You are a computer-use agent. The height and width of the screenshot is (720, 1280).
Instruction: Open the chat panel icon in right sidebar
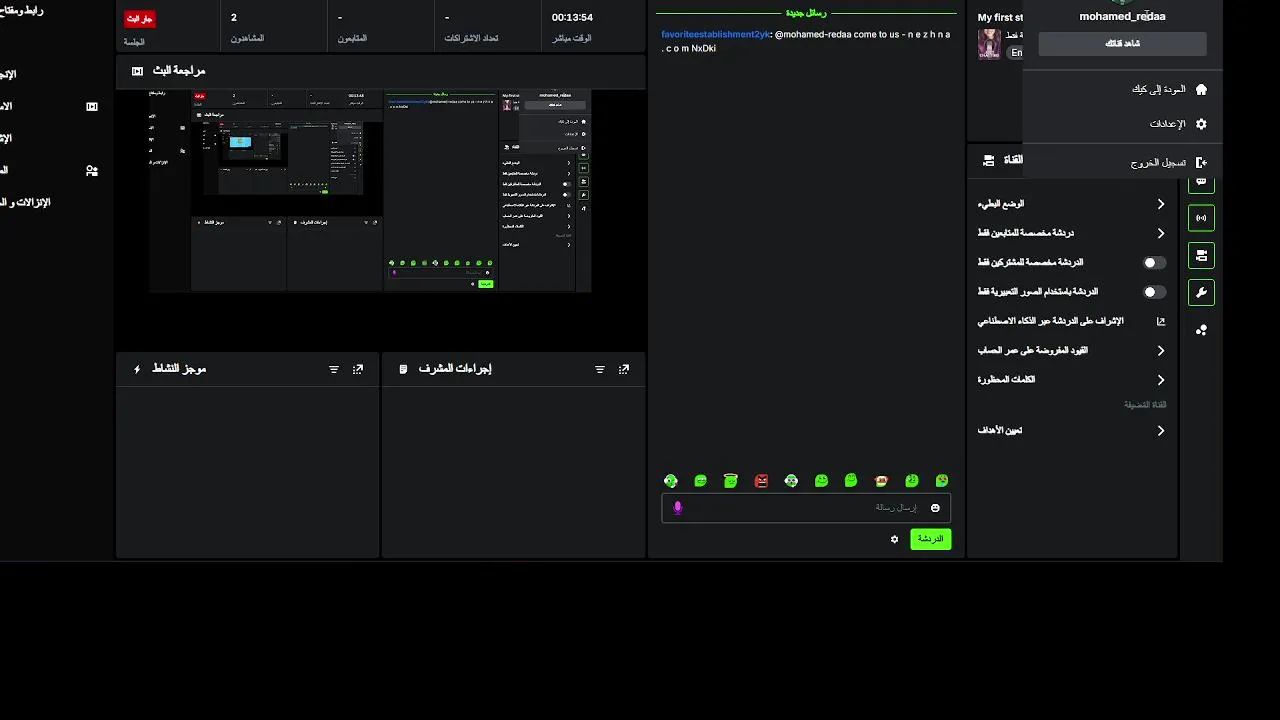pyautogui.click(x=1201, y=182)
